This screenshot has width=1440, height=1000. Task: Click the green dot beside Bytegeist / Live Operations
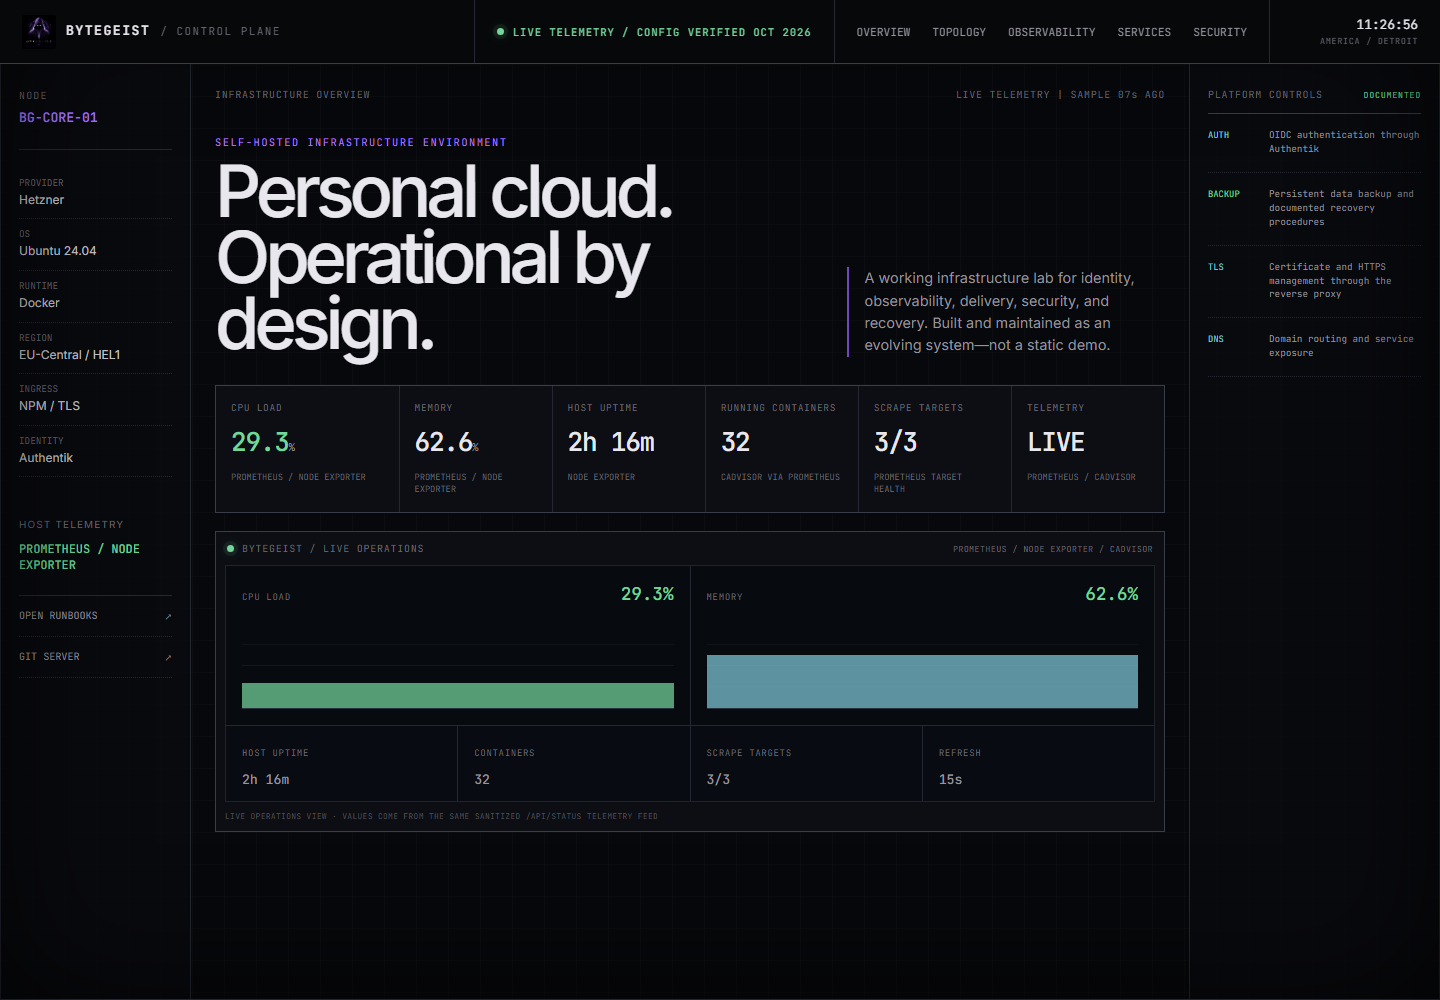click(x=230, y=549)
